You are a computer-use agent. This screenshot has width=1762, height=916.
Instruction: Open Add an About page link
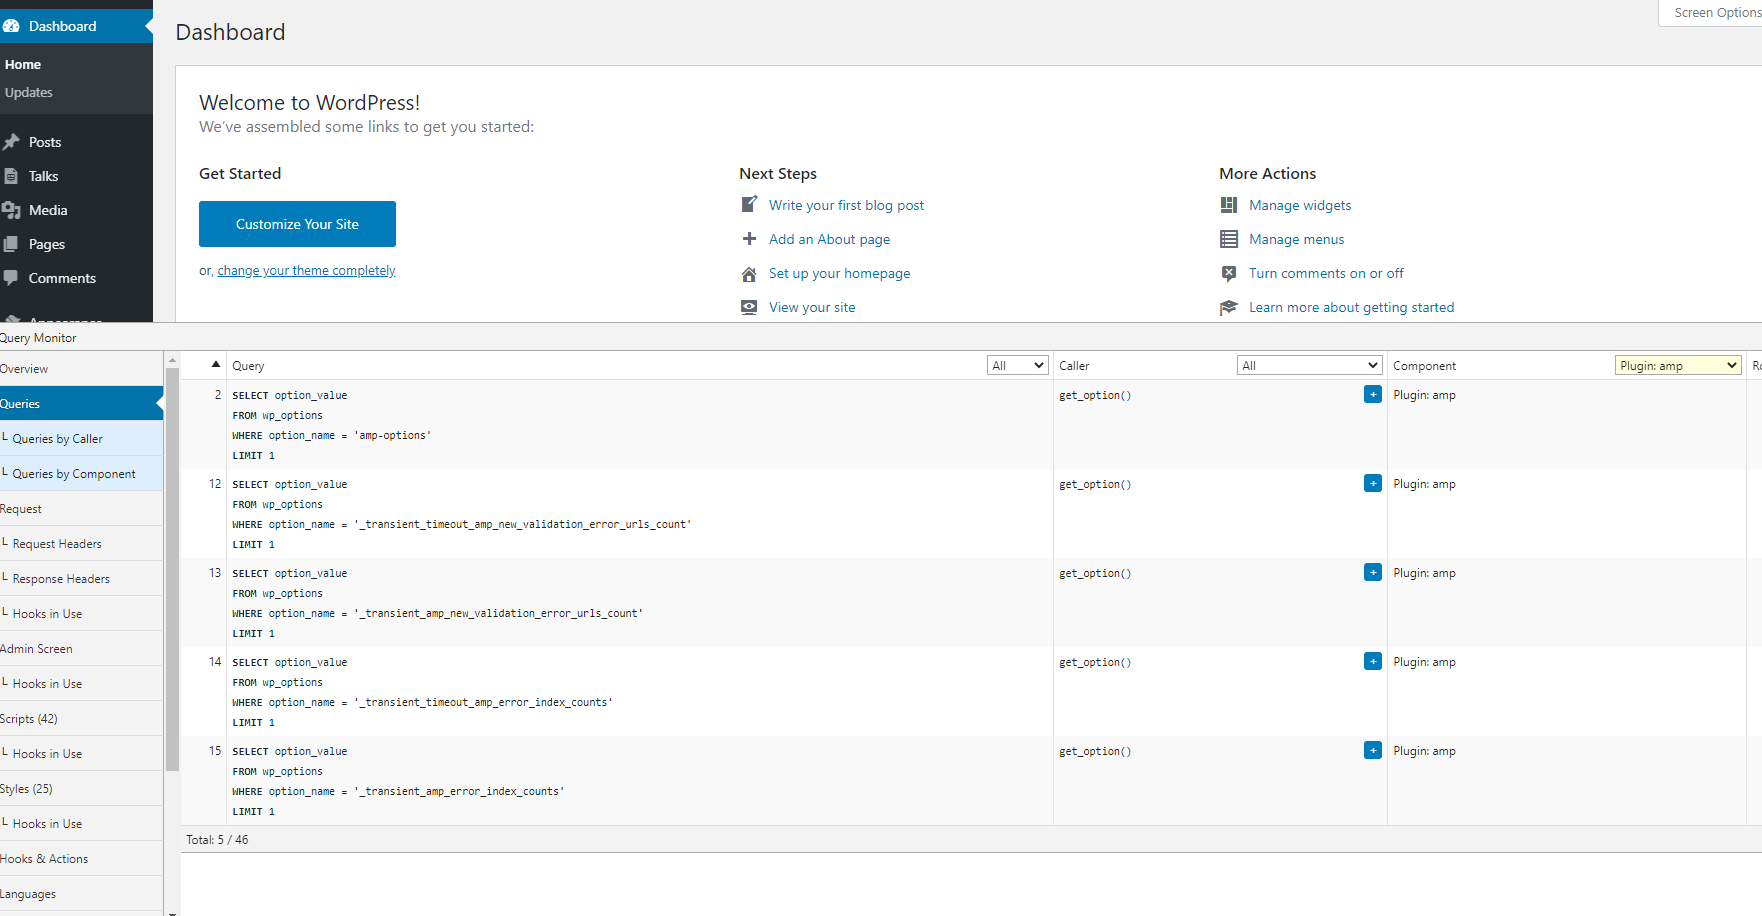(x=829, y=239)
